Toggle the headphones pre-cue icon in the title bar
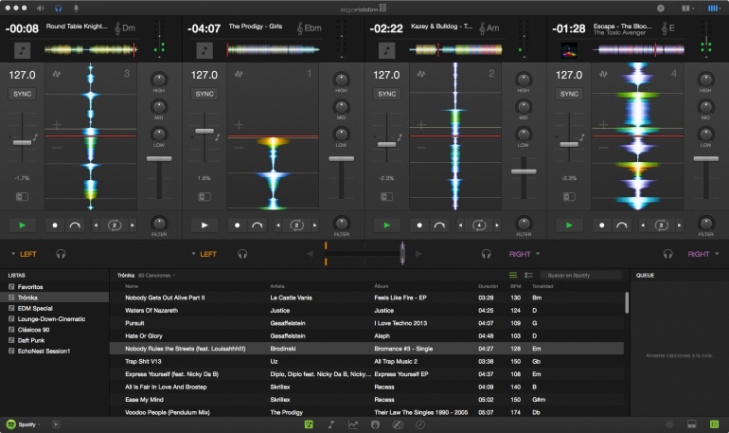Screen dimensions: 729x433 [x=59, y=8]
